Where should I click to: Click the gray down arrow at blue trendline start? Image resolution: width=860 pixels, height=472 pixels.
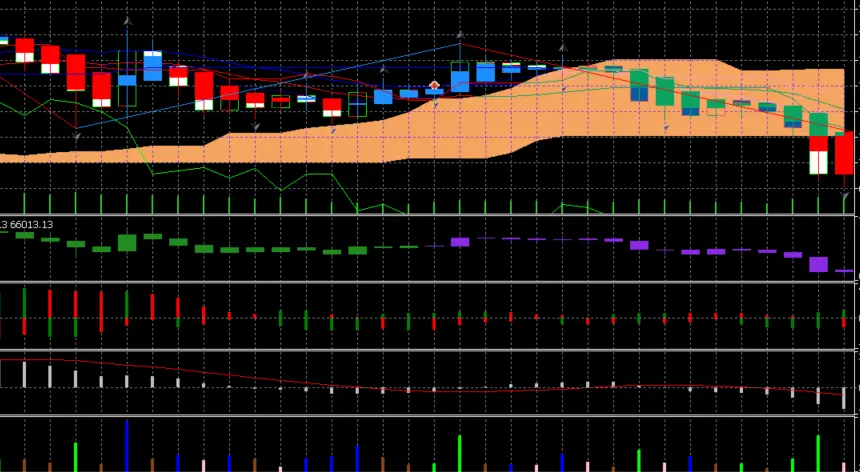tap(76, 133)
